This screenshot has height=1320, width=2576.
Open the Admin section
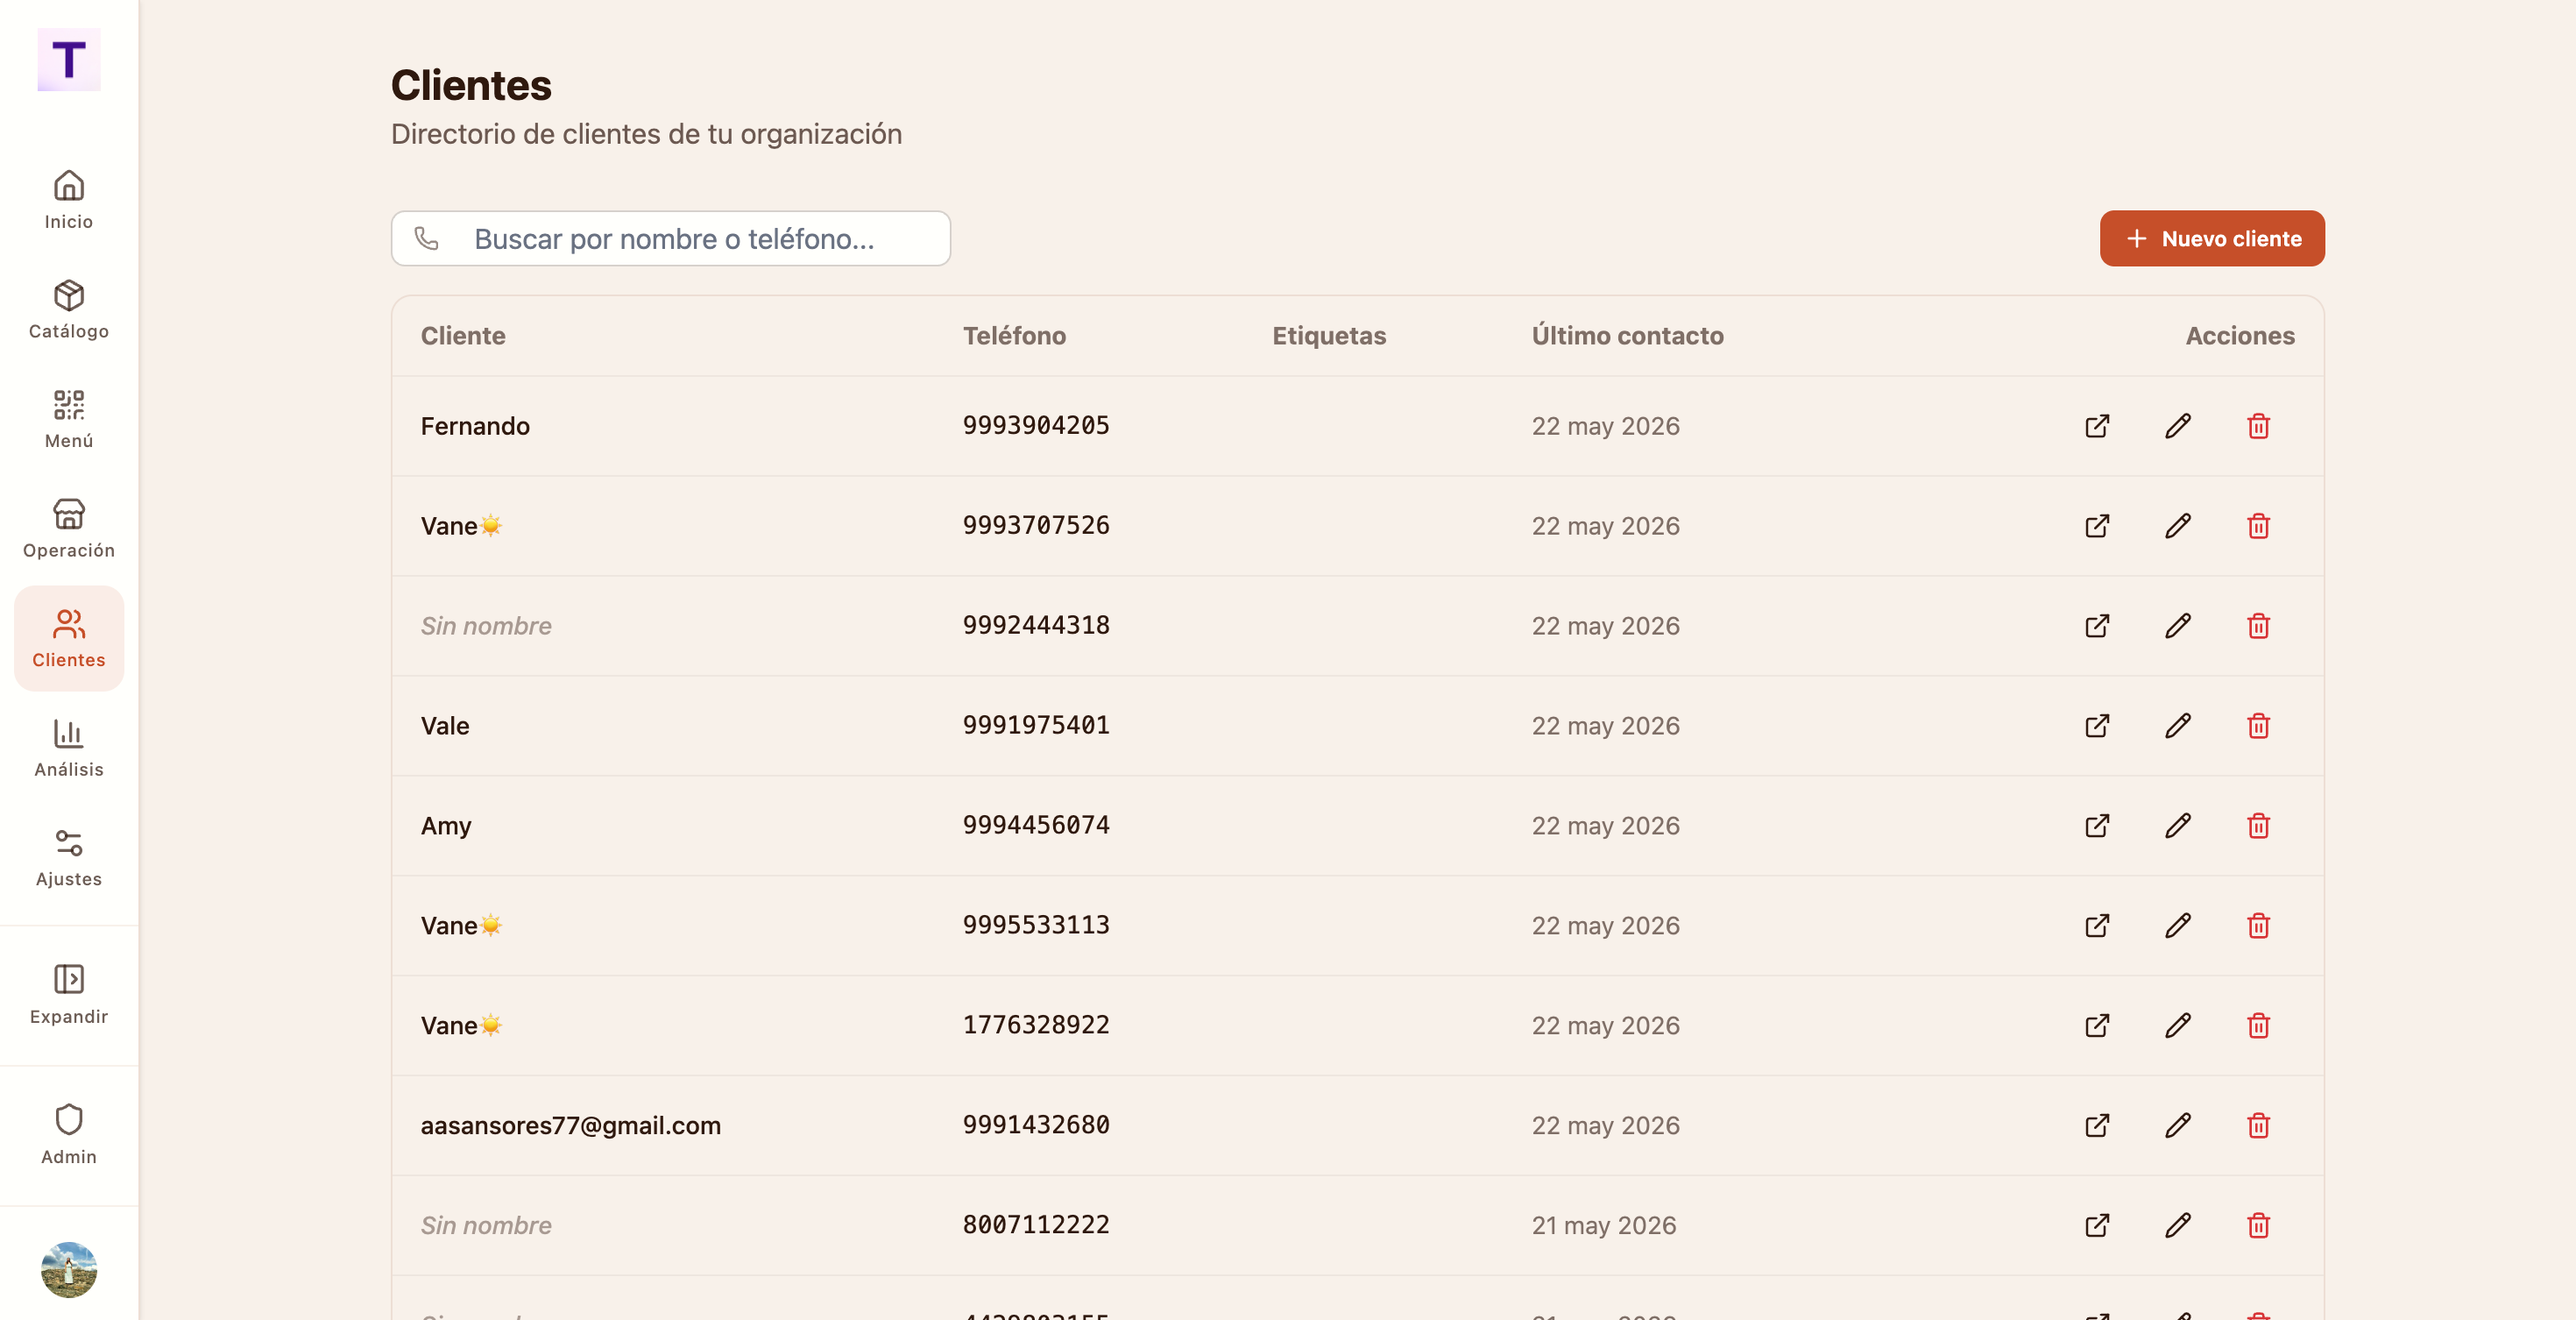coord(69,1135)
